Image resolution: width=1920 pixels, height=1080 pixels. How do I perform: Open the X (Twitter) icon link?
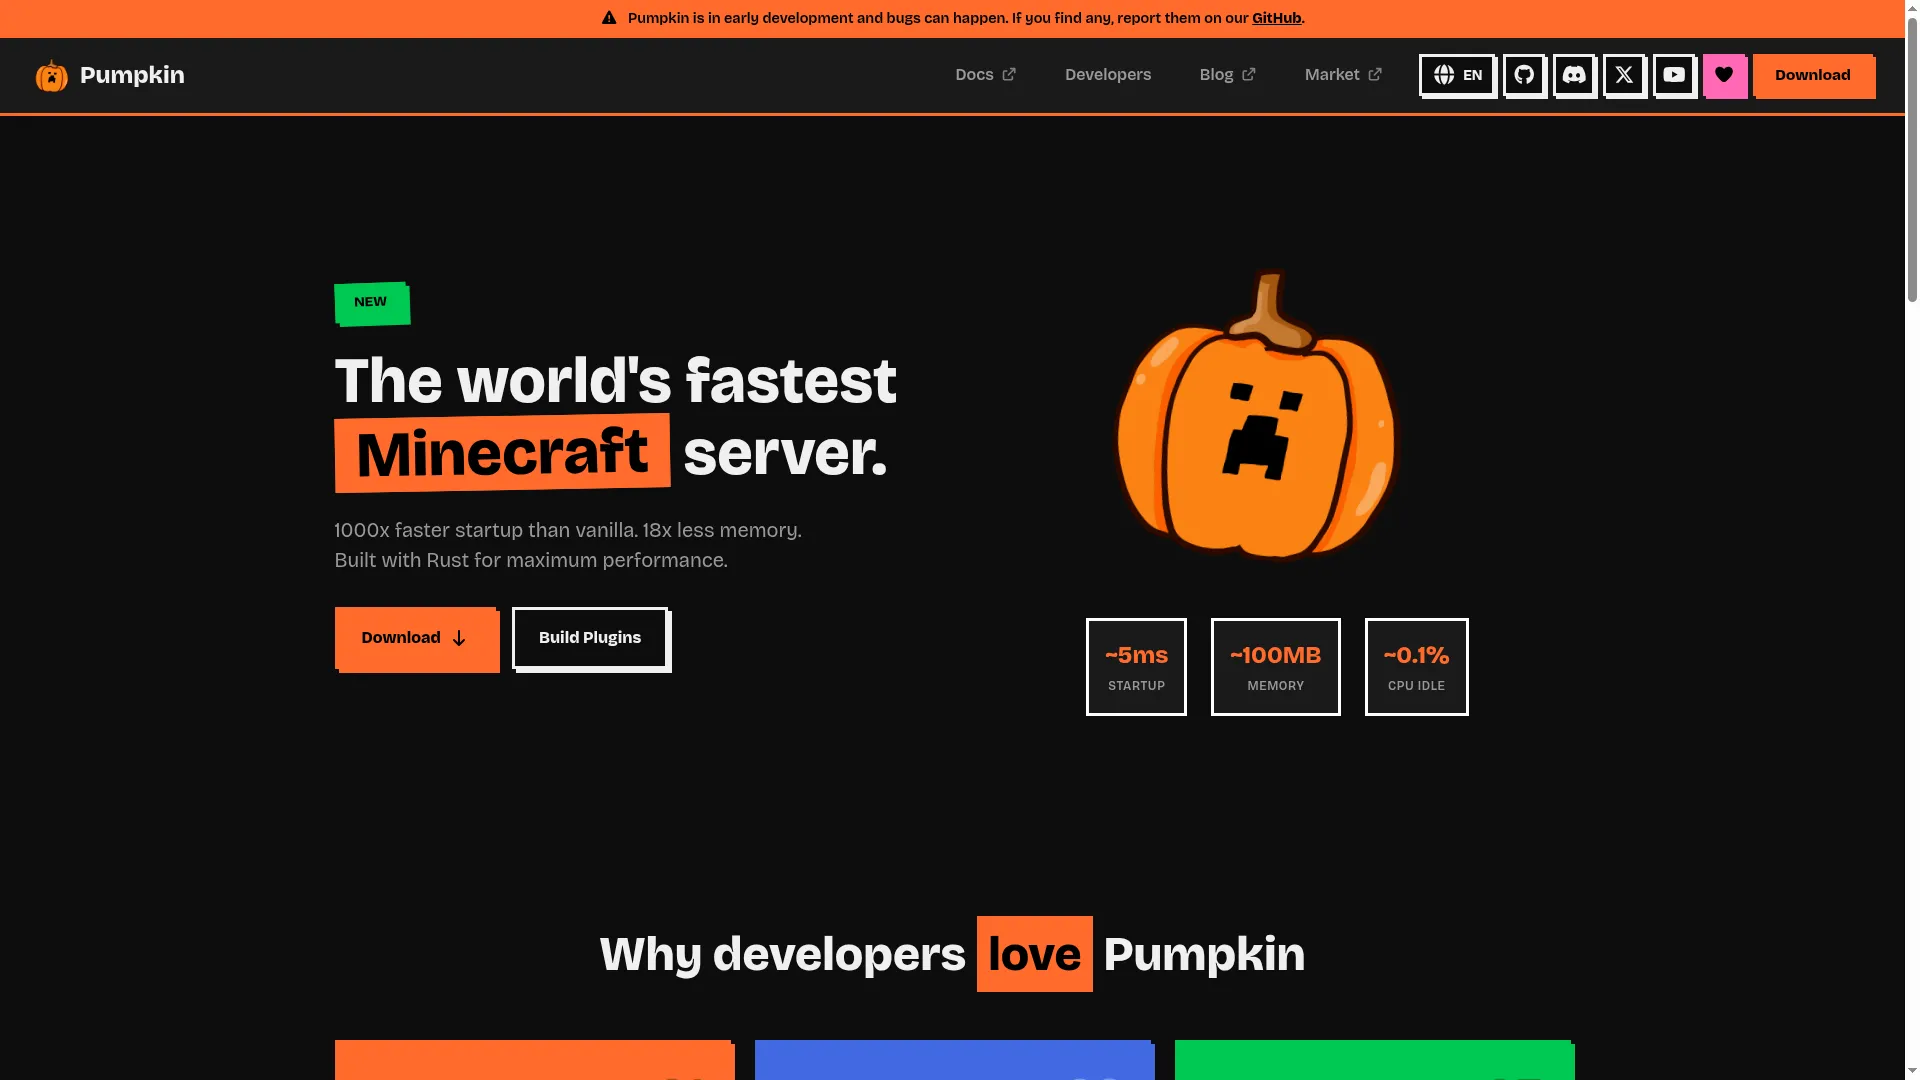coord(1624,75)
